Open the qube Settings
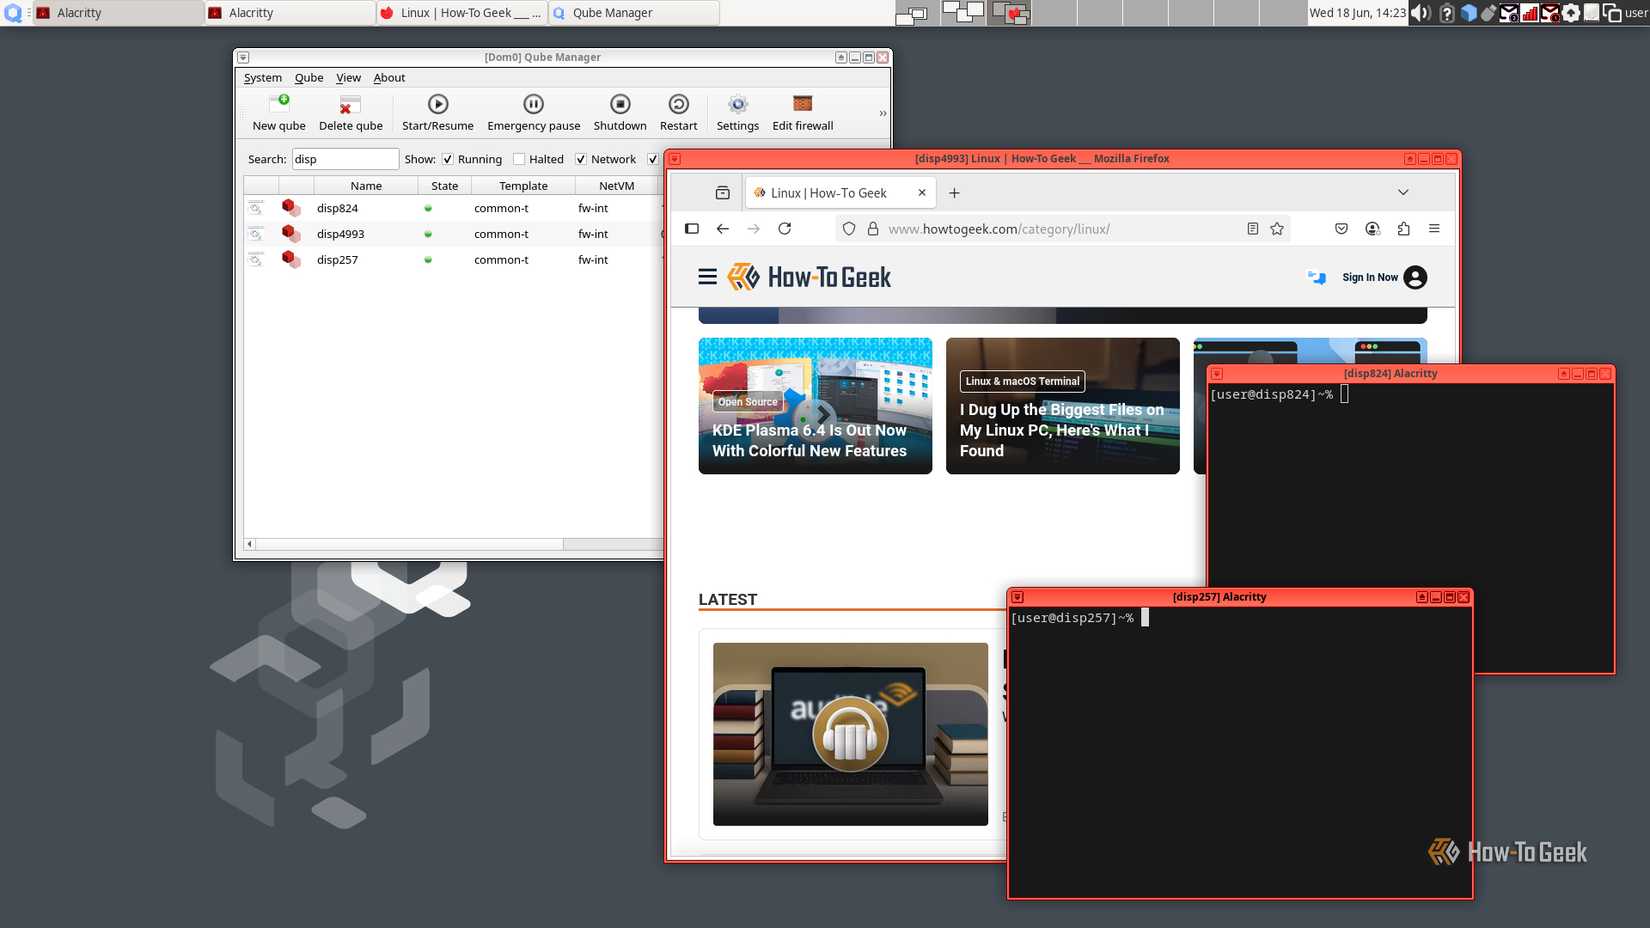1650x928 pixels. coord(737,110)
